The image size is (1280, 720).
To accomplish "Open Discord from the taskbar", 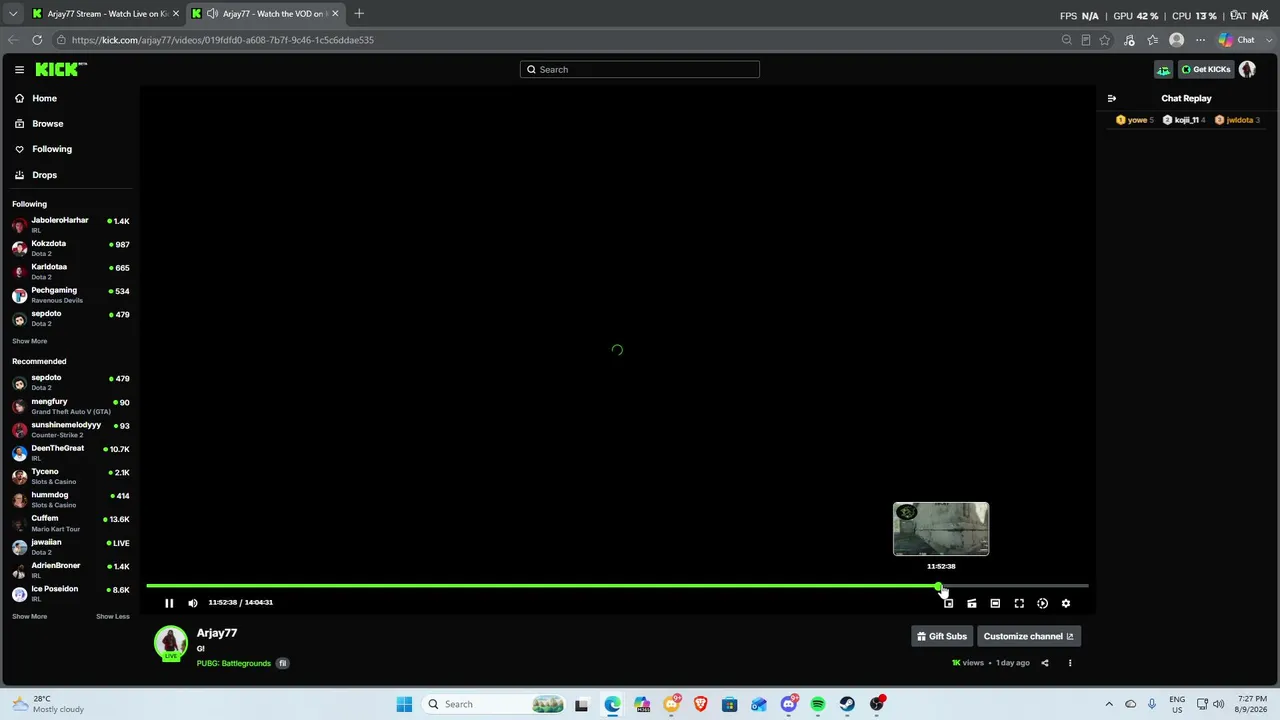I will point(789,704).
